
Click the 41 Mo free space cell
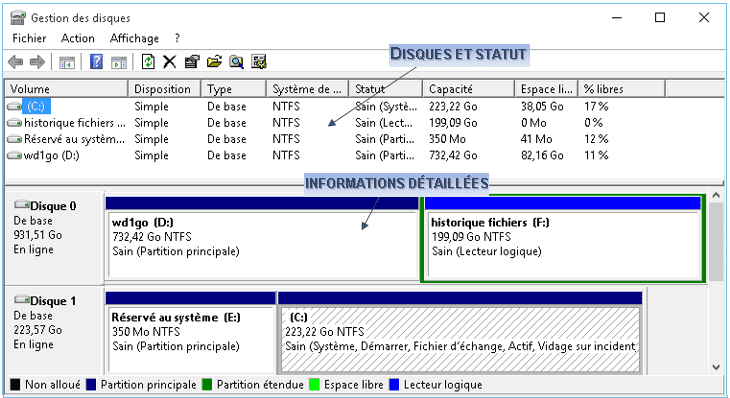pos(536,139)
